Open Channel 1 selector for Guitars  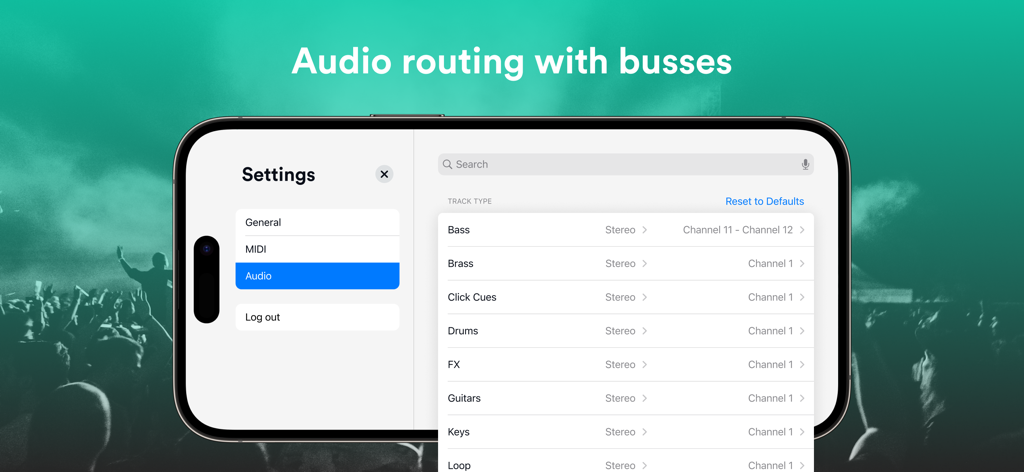[x=776, y=398]
